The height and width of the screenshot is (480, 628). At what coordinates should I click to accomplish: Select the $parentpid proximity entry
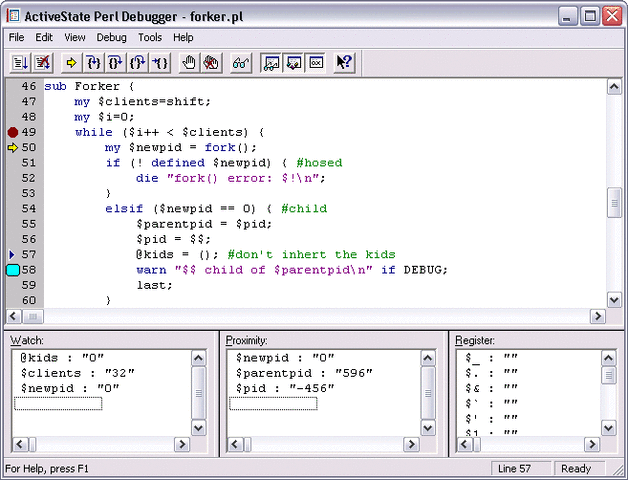click(x=304, y=373)
